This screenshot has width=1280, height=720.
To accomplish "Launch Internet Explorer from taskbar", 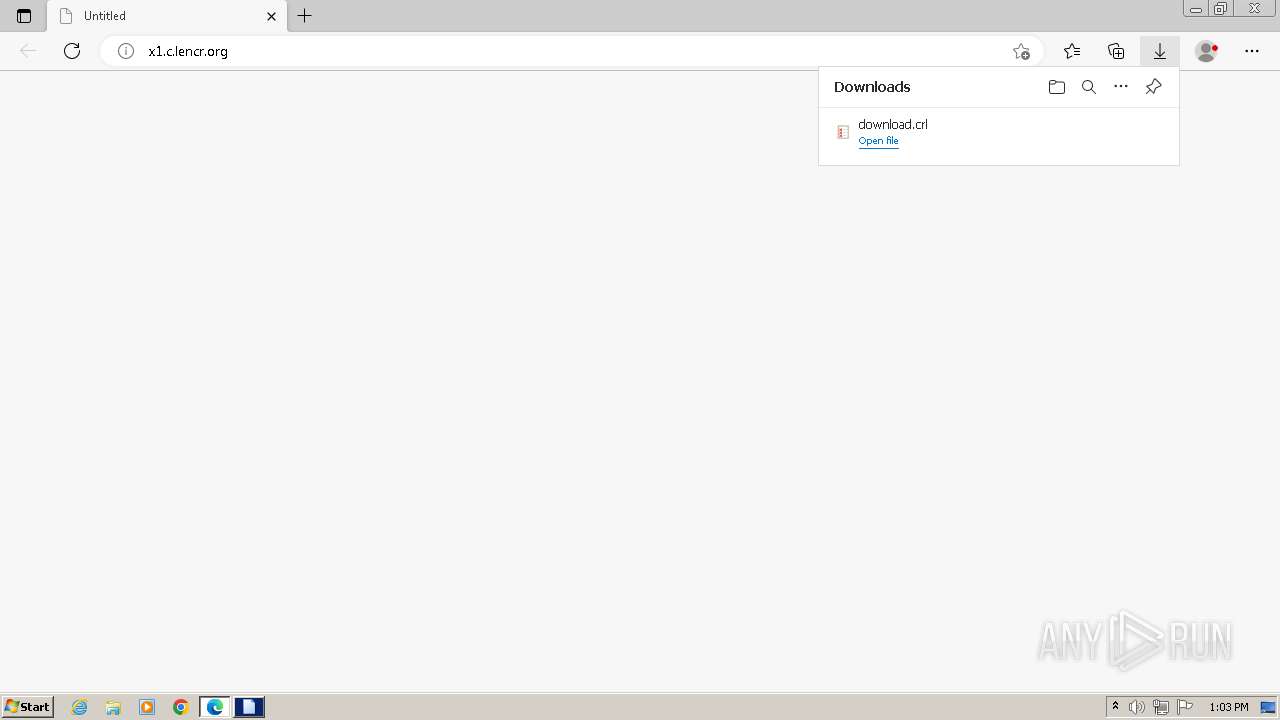I will pos(80,707).
